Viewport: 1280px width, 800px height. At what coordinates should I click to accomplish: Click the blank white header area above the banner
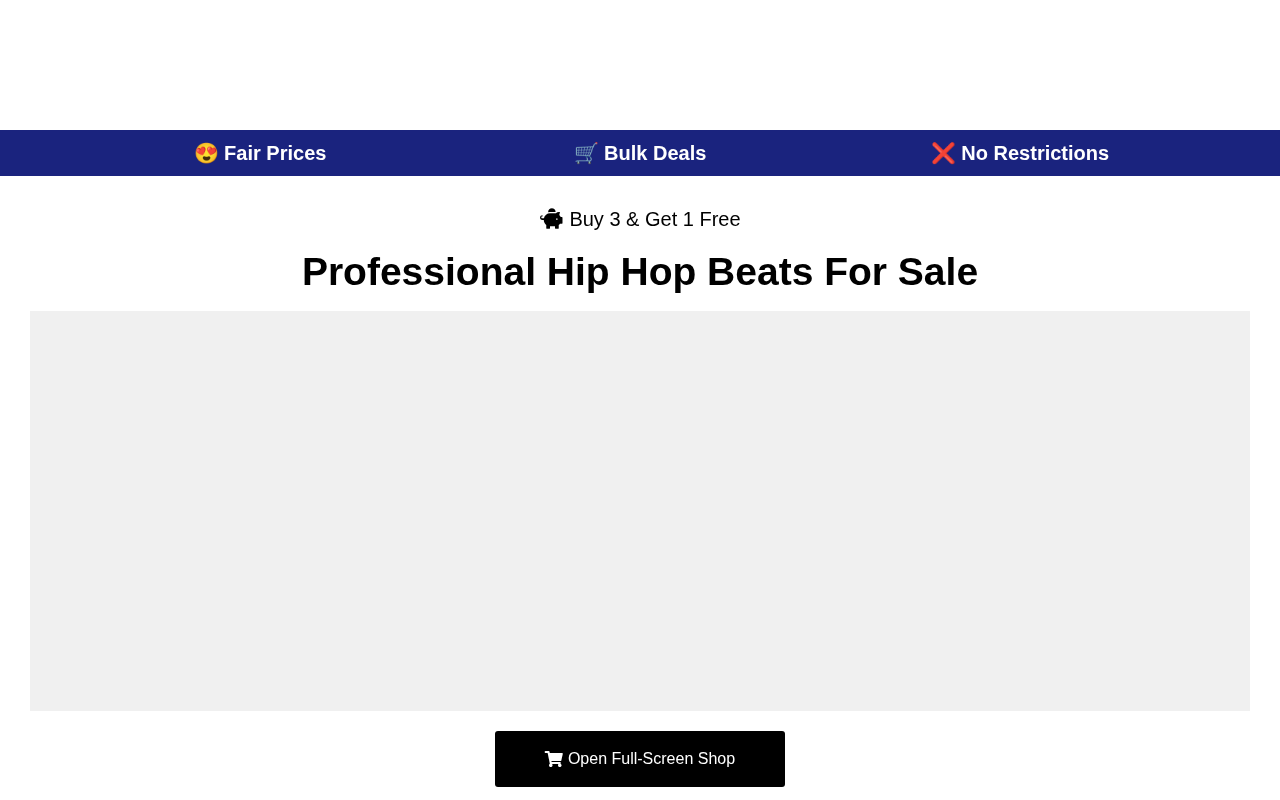640,65
